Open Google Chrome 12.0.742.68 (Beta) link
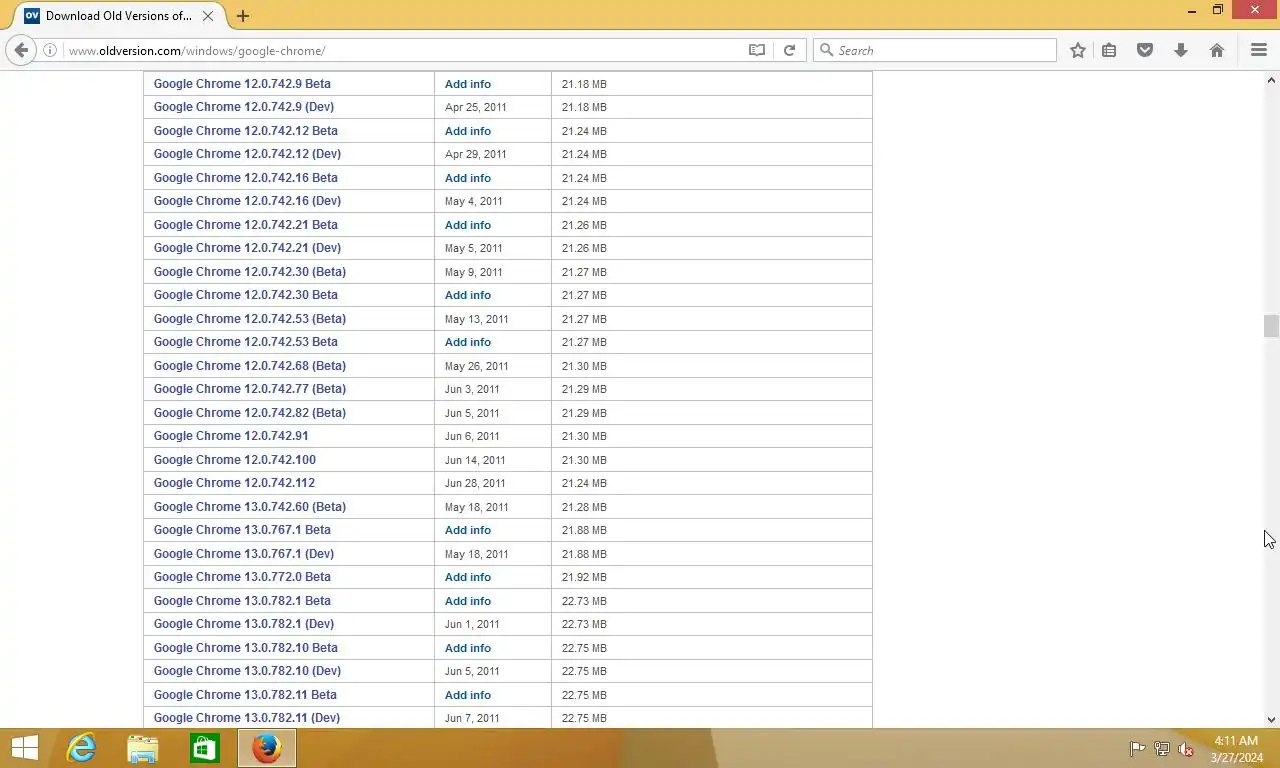The width and height of the screenshot is (1280, 768). pyautogui.click(x=250, y=366)
